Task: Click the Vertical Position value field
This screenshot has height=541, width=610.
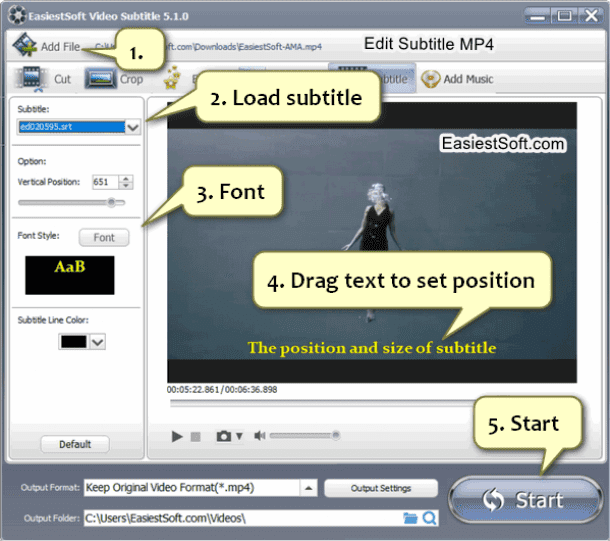Action: (x=105, y=182)
